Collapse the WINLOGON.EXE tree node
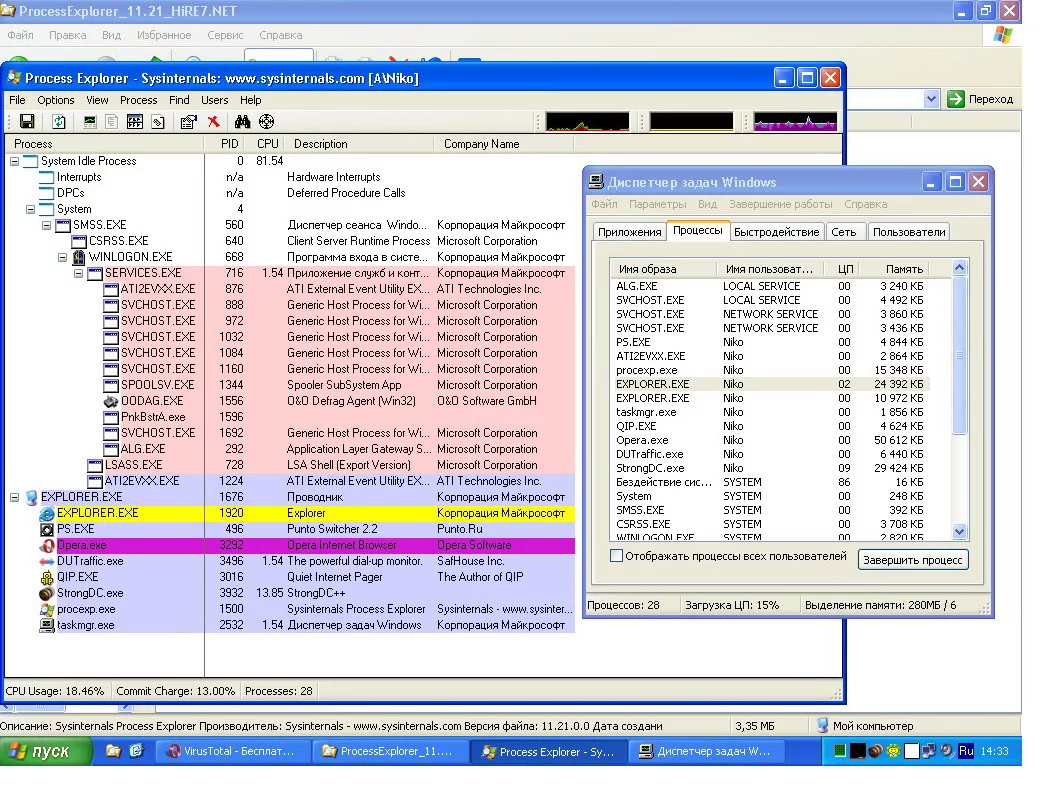This screenshot has height=810, width=1060. point(63,257)
